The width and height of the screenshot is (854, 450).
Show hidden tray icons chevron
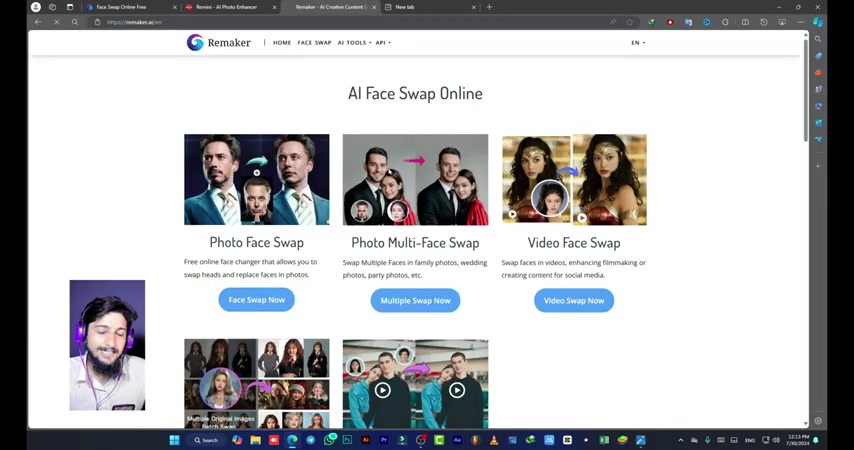[680, 440]
